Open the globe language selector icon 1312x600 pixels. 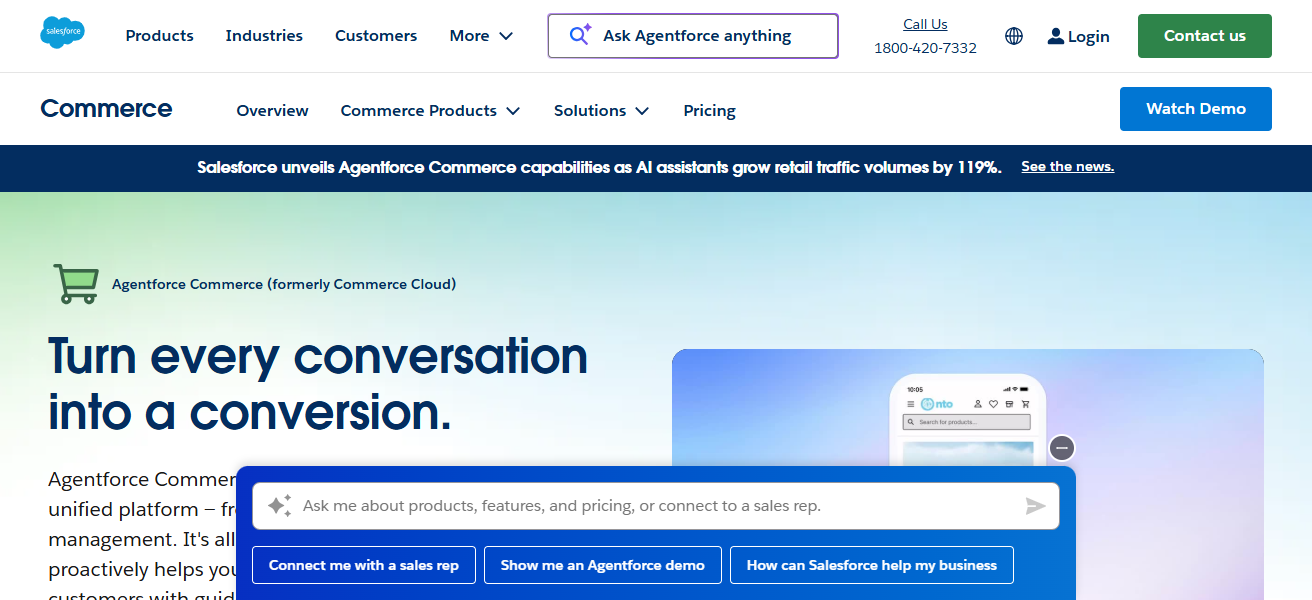[x=1014, y=36]
